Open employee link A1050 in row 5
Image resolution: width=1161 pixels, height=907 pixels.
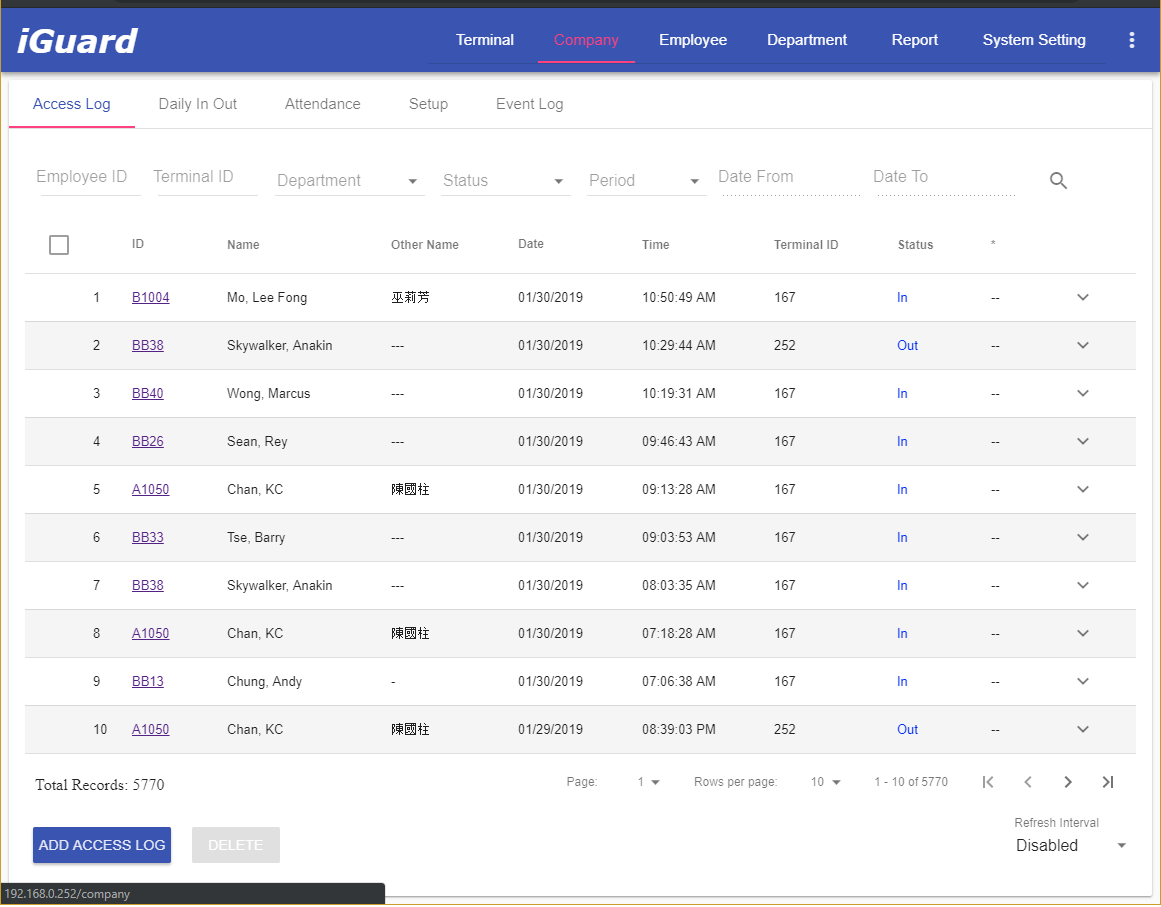(150, 489)
